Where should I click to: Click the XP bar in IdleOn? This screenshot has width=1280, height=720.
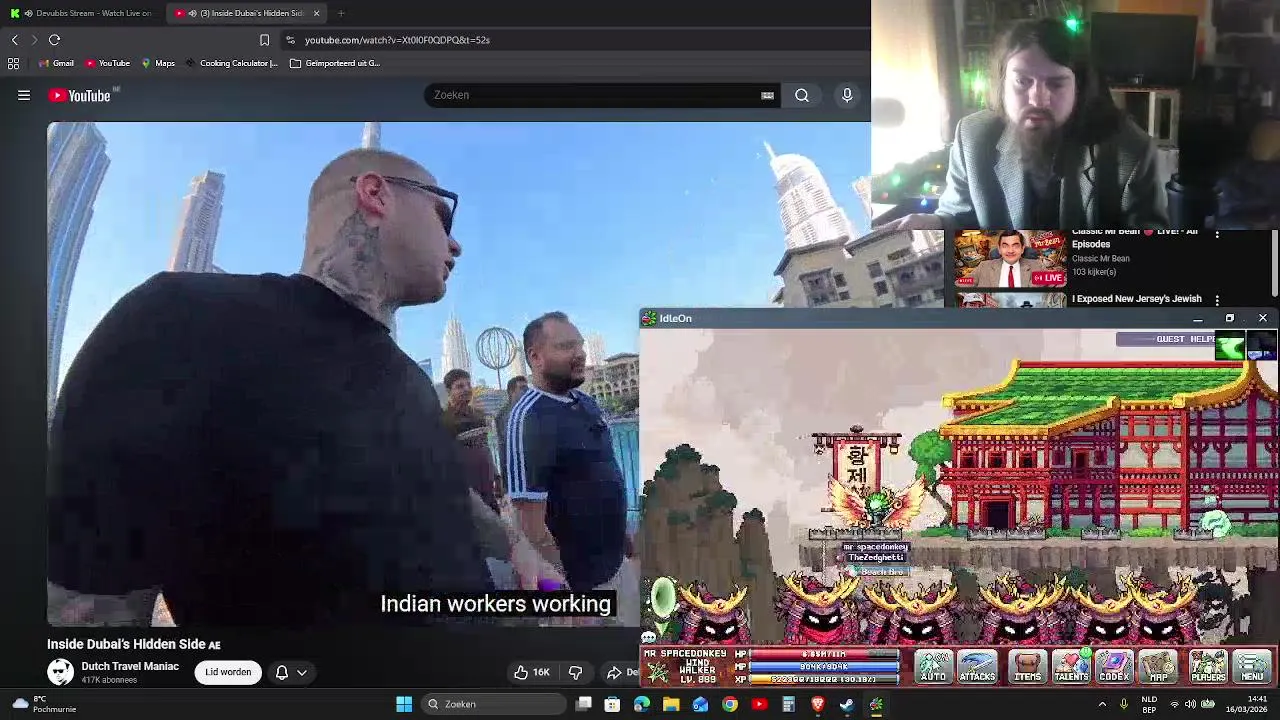(823, 679)
